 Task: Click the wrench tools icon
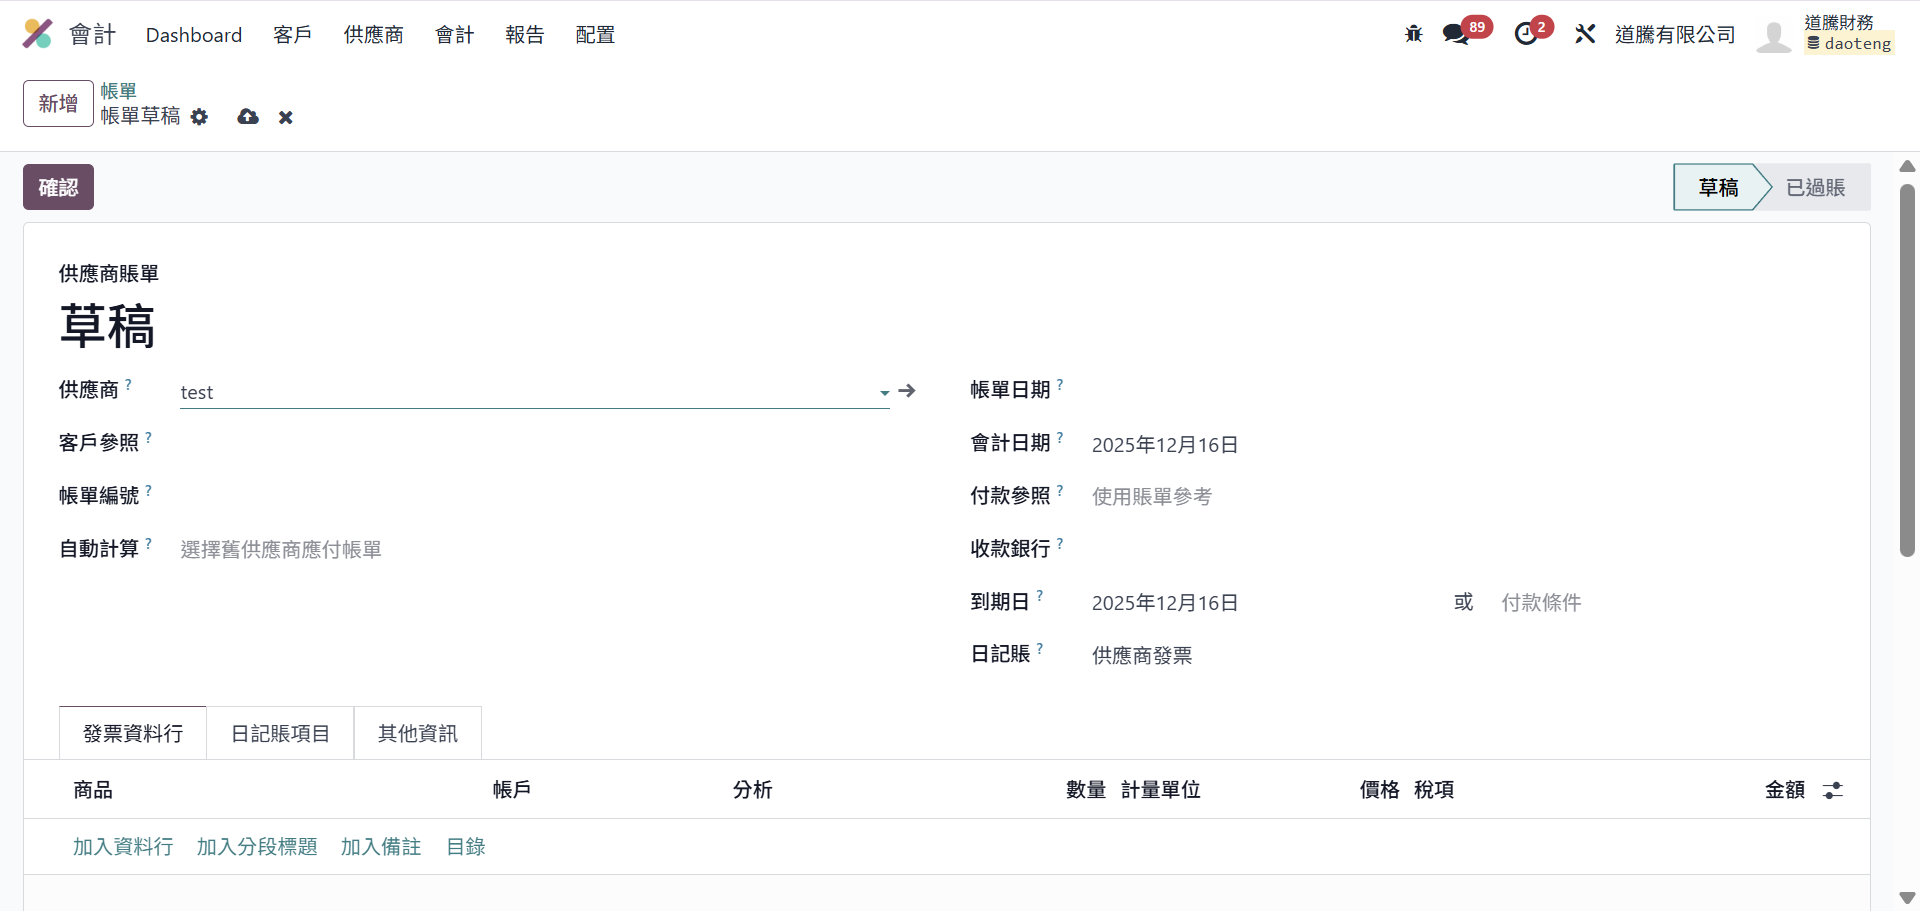pos(1585,34)
